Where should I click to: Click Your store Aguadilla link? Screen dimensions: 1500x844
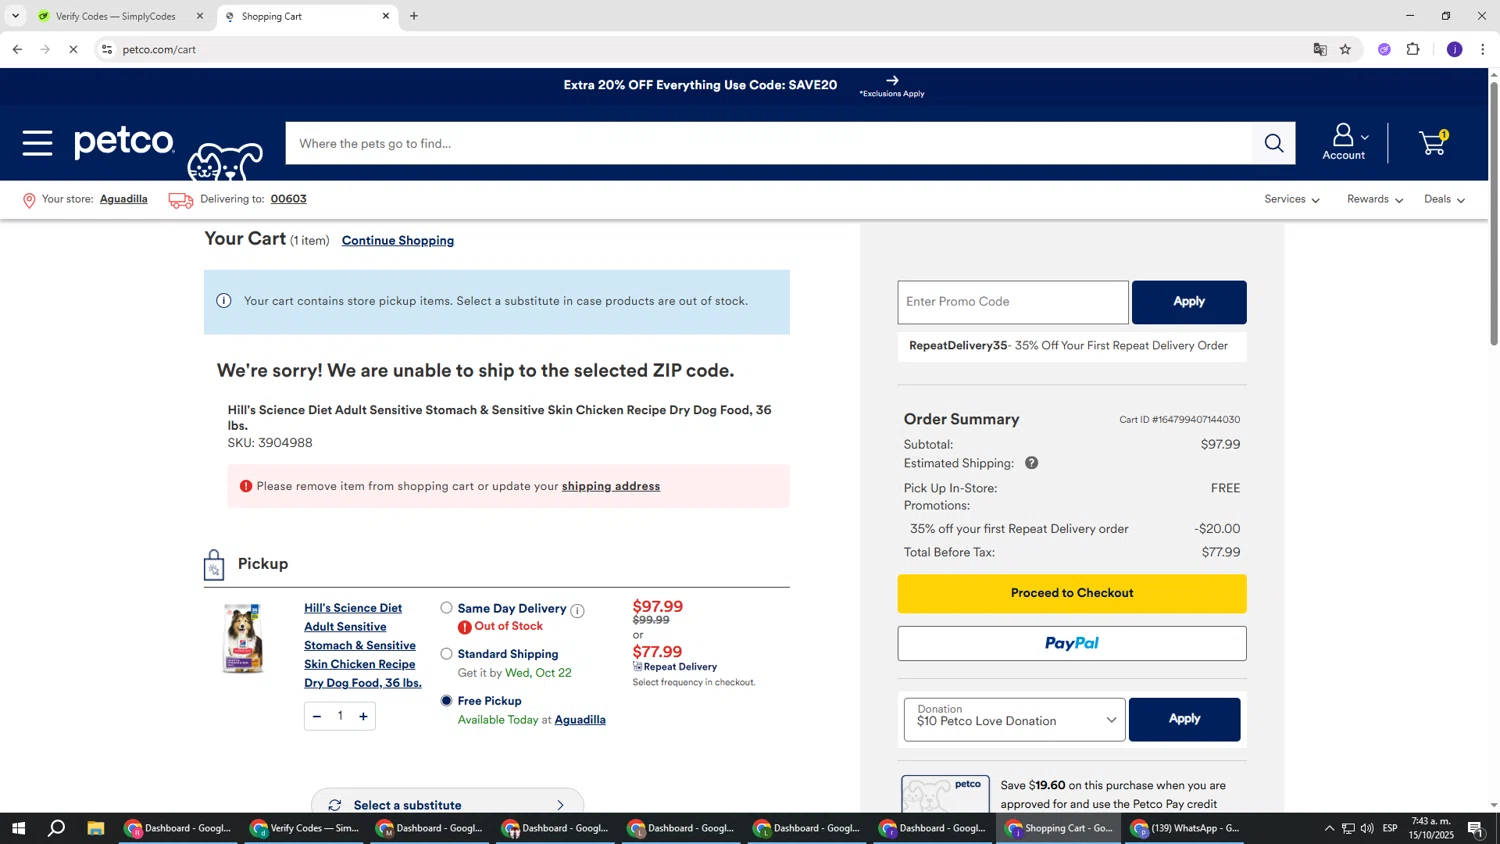[x=124, y=199]
